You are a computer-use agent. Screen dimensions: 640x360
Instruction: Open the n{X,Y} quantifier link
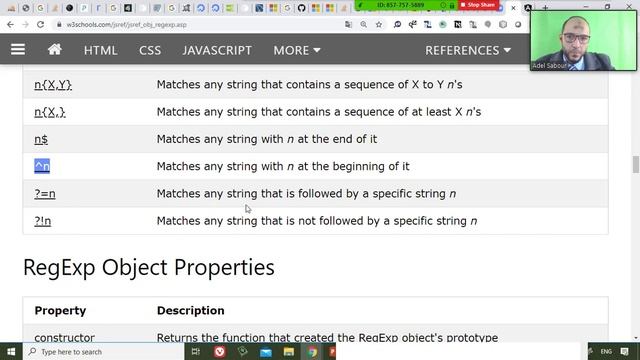(x=53, y=84)
